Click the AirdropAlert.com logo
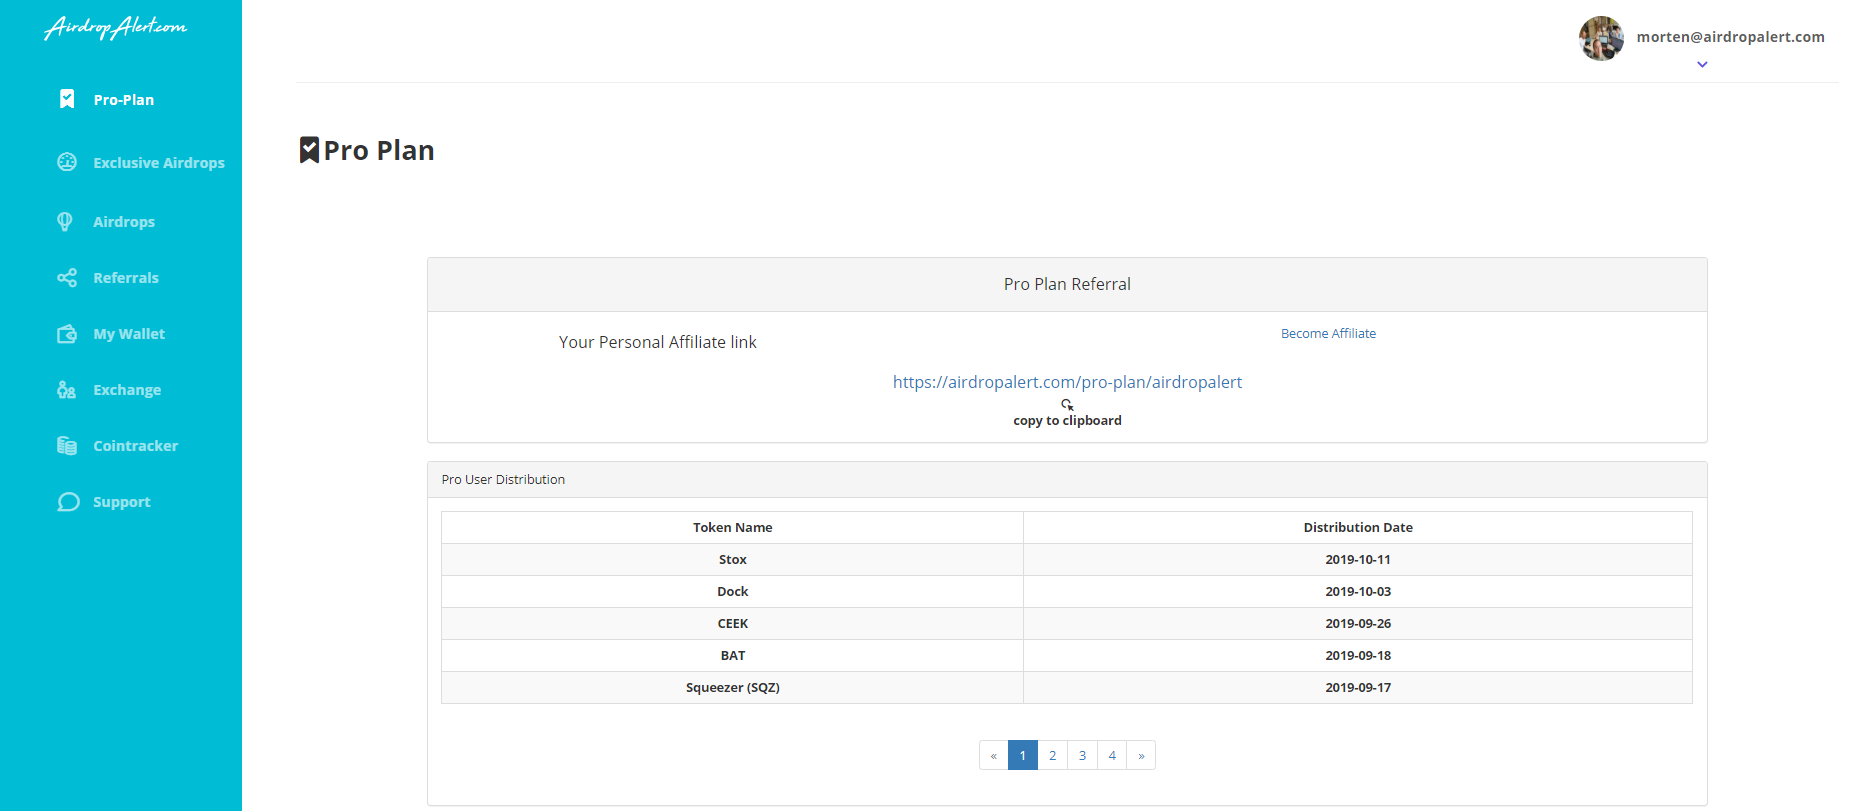The width and height of the screenshot is (1852, 811). (x=115, y=27)
